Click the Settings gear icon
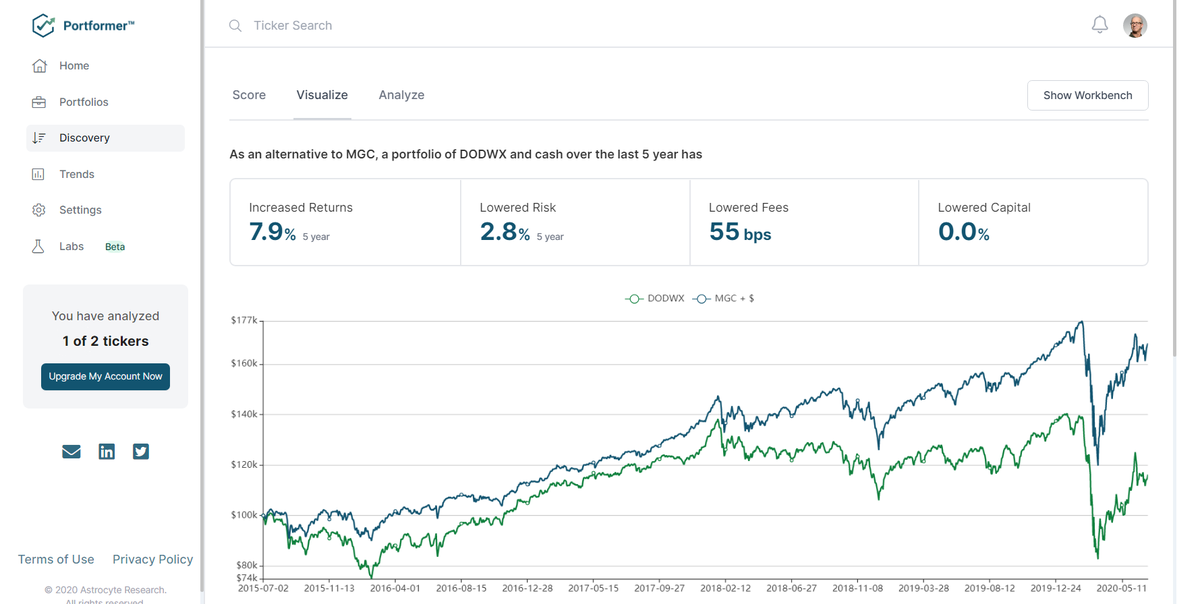 click(39, 210)
